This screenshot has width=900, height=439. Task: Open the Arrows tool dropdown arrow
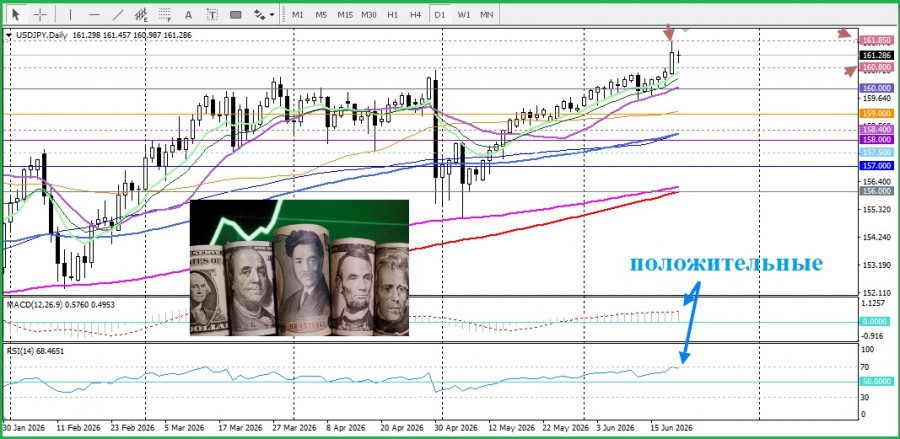point(271,15)
